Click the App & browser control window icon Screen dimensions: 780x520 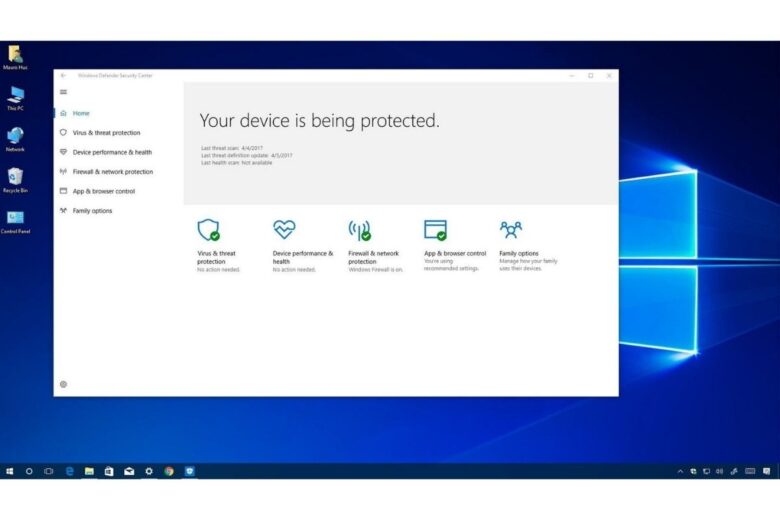click(x=435, y=230)
